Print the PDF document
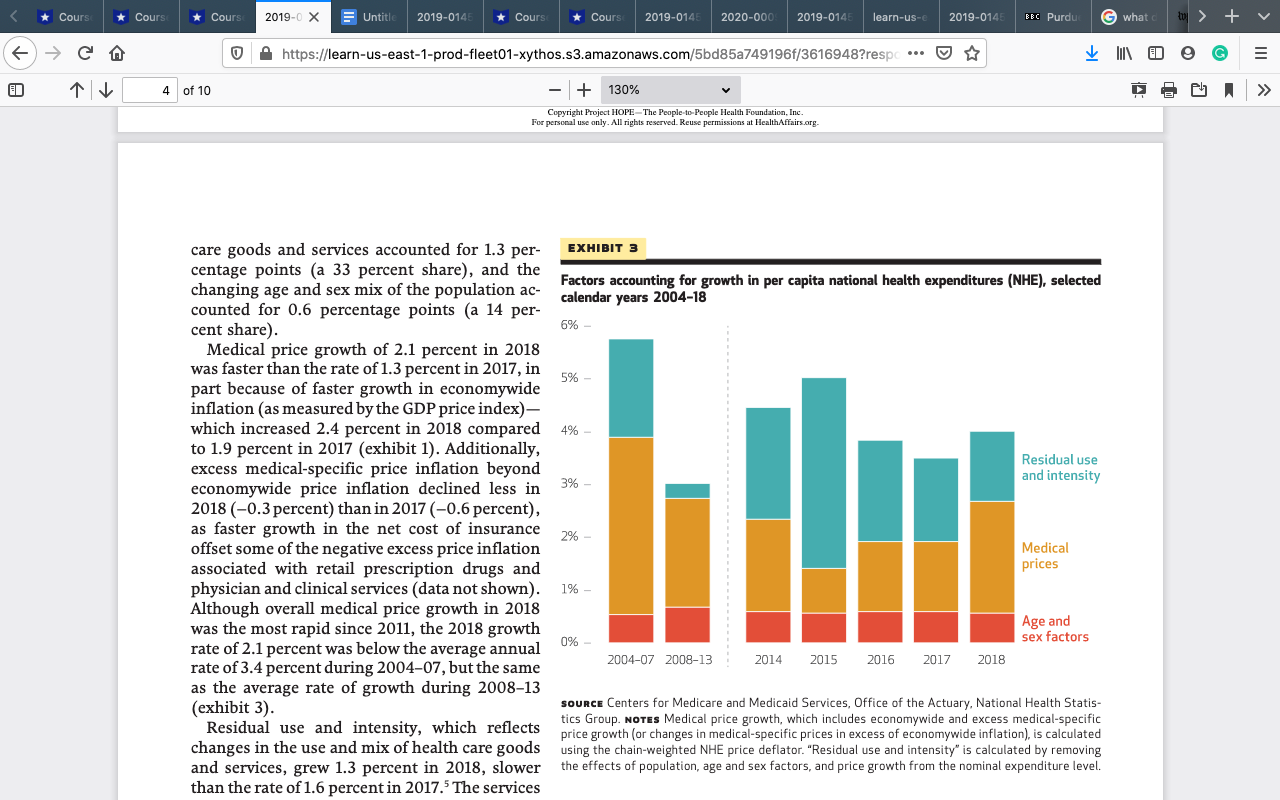Image resolution: width=1280 pixels, height=800 pixels. [1169, 90]
